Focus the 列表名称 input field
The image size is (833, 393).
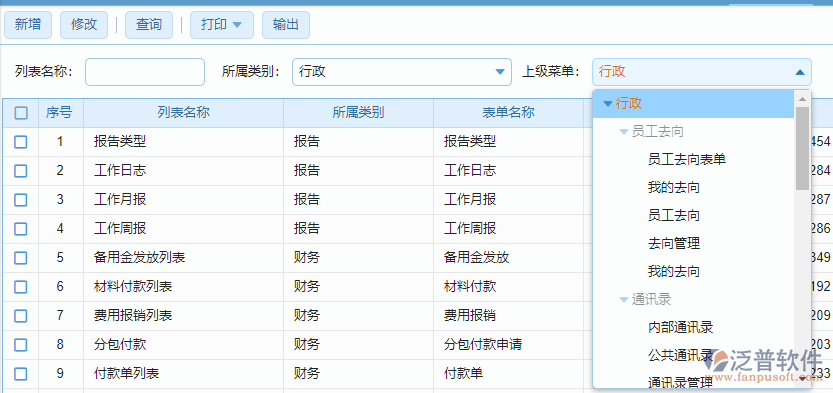144,72
